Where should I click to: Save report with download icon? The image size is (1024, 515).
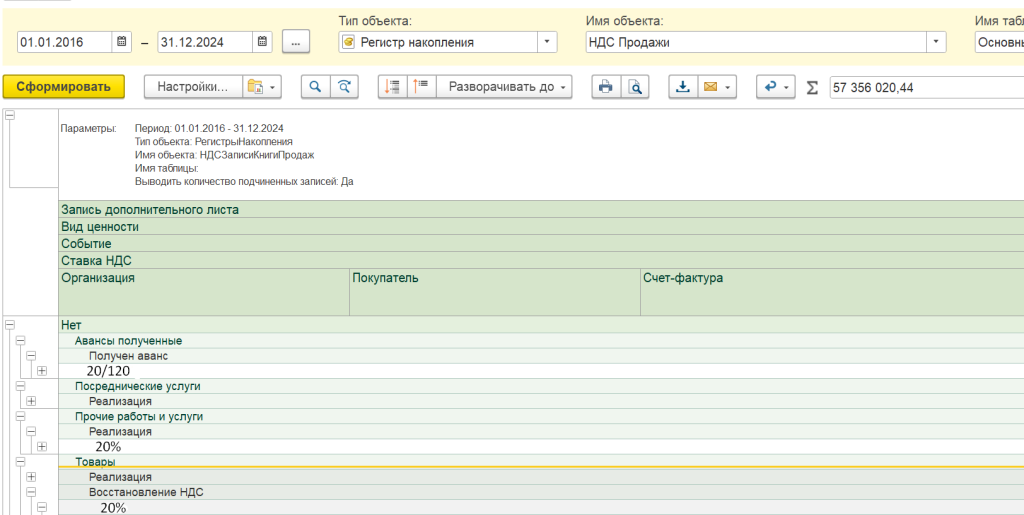point(683,86)
